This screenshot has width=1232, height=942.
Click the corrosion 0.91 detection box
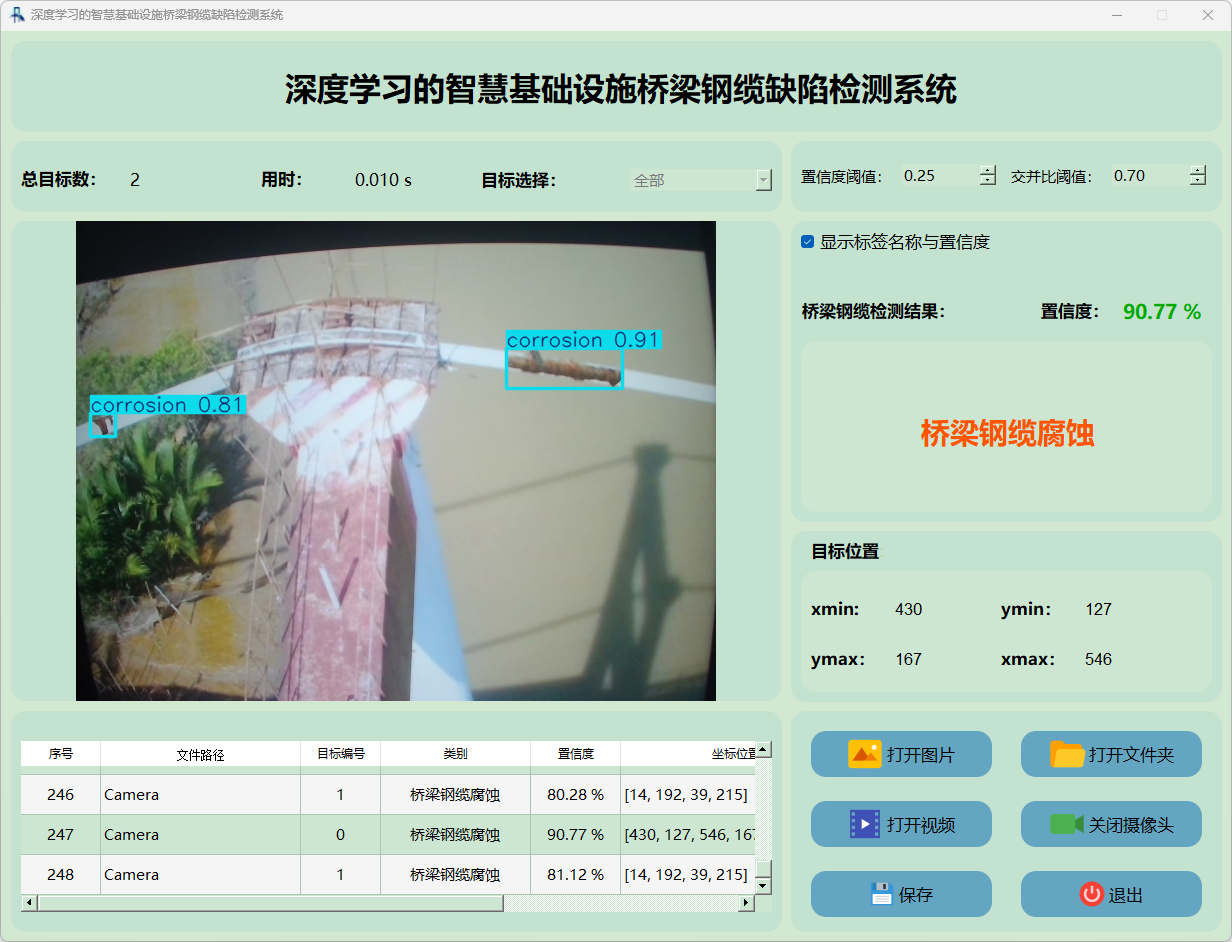point(564,370)
